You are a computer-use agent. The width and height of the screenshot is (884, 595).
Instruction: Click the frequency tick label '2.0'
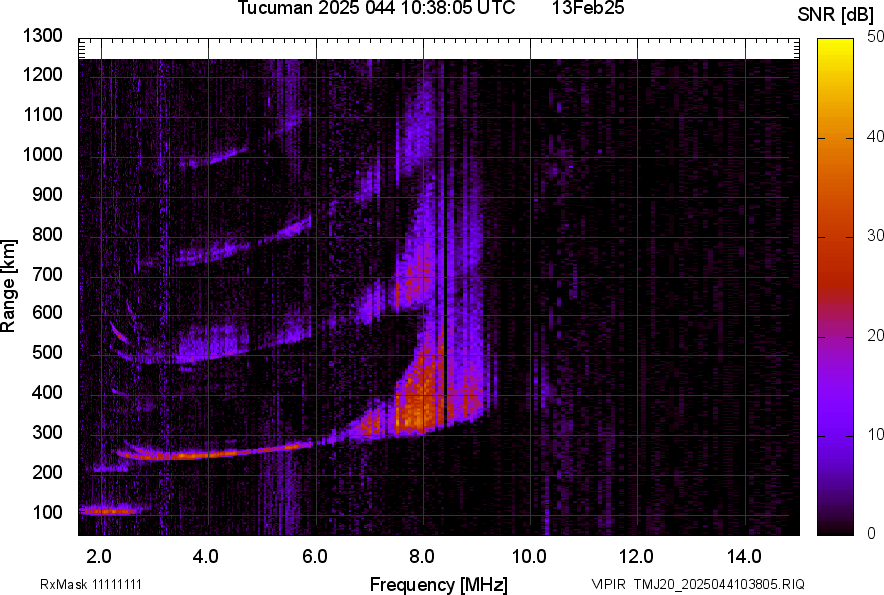pyautogui.click(x=99, y=557)
